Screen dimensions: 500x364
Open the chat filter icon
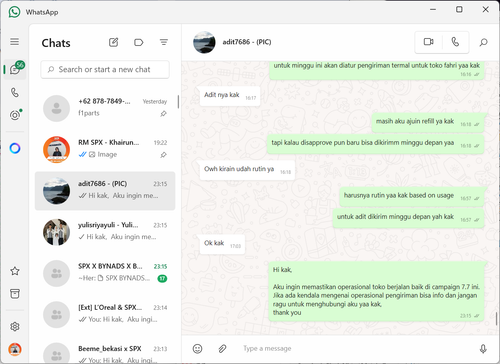coord(163,42)
